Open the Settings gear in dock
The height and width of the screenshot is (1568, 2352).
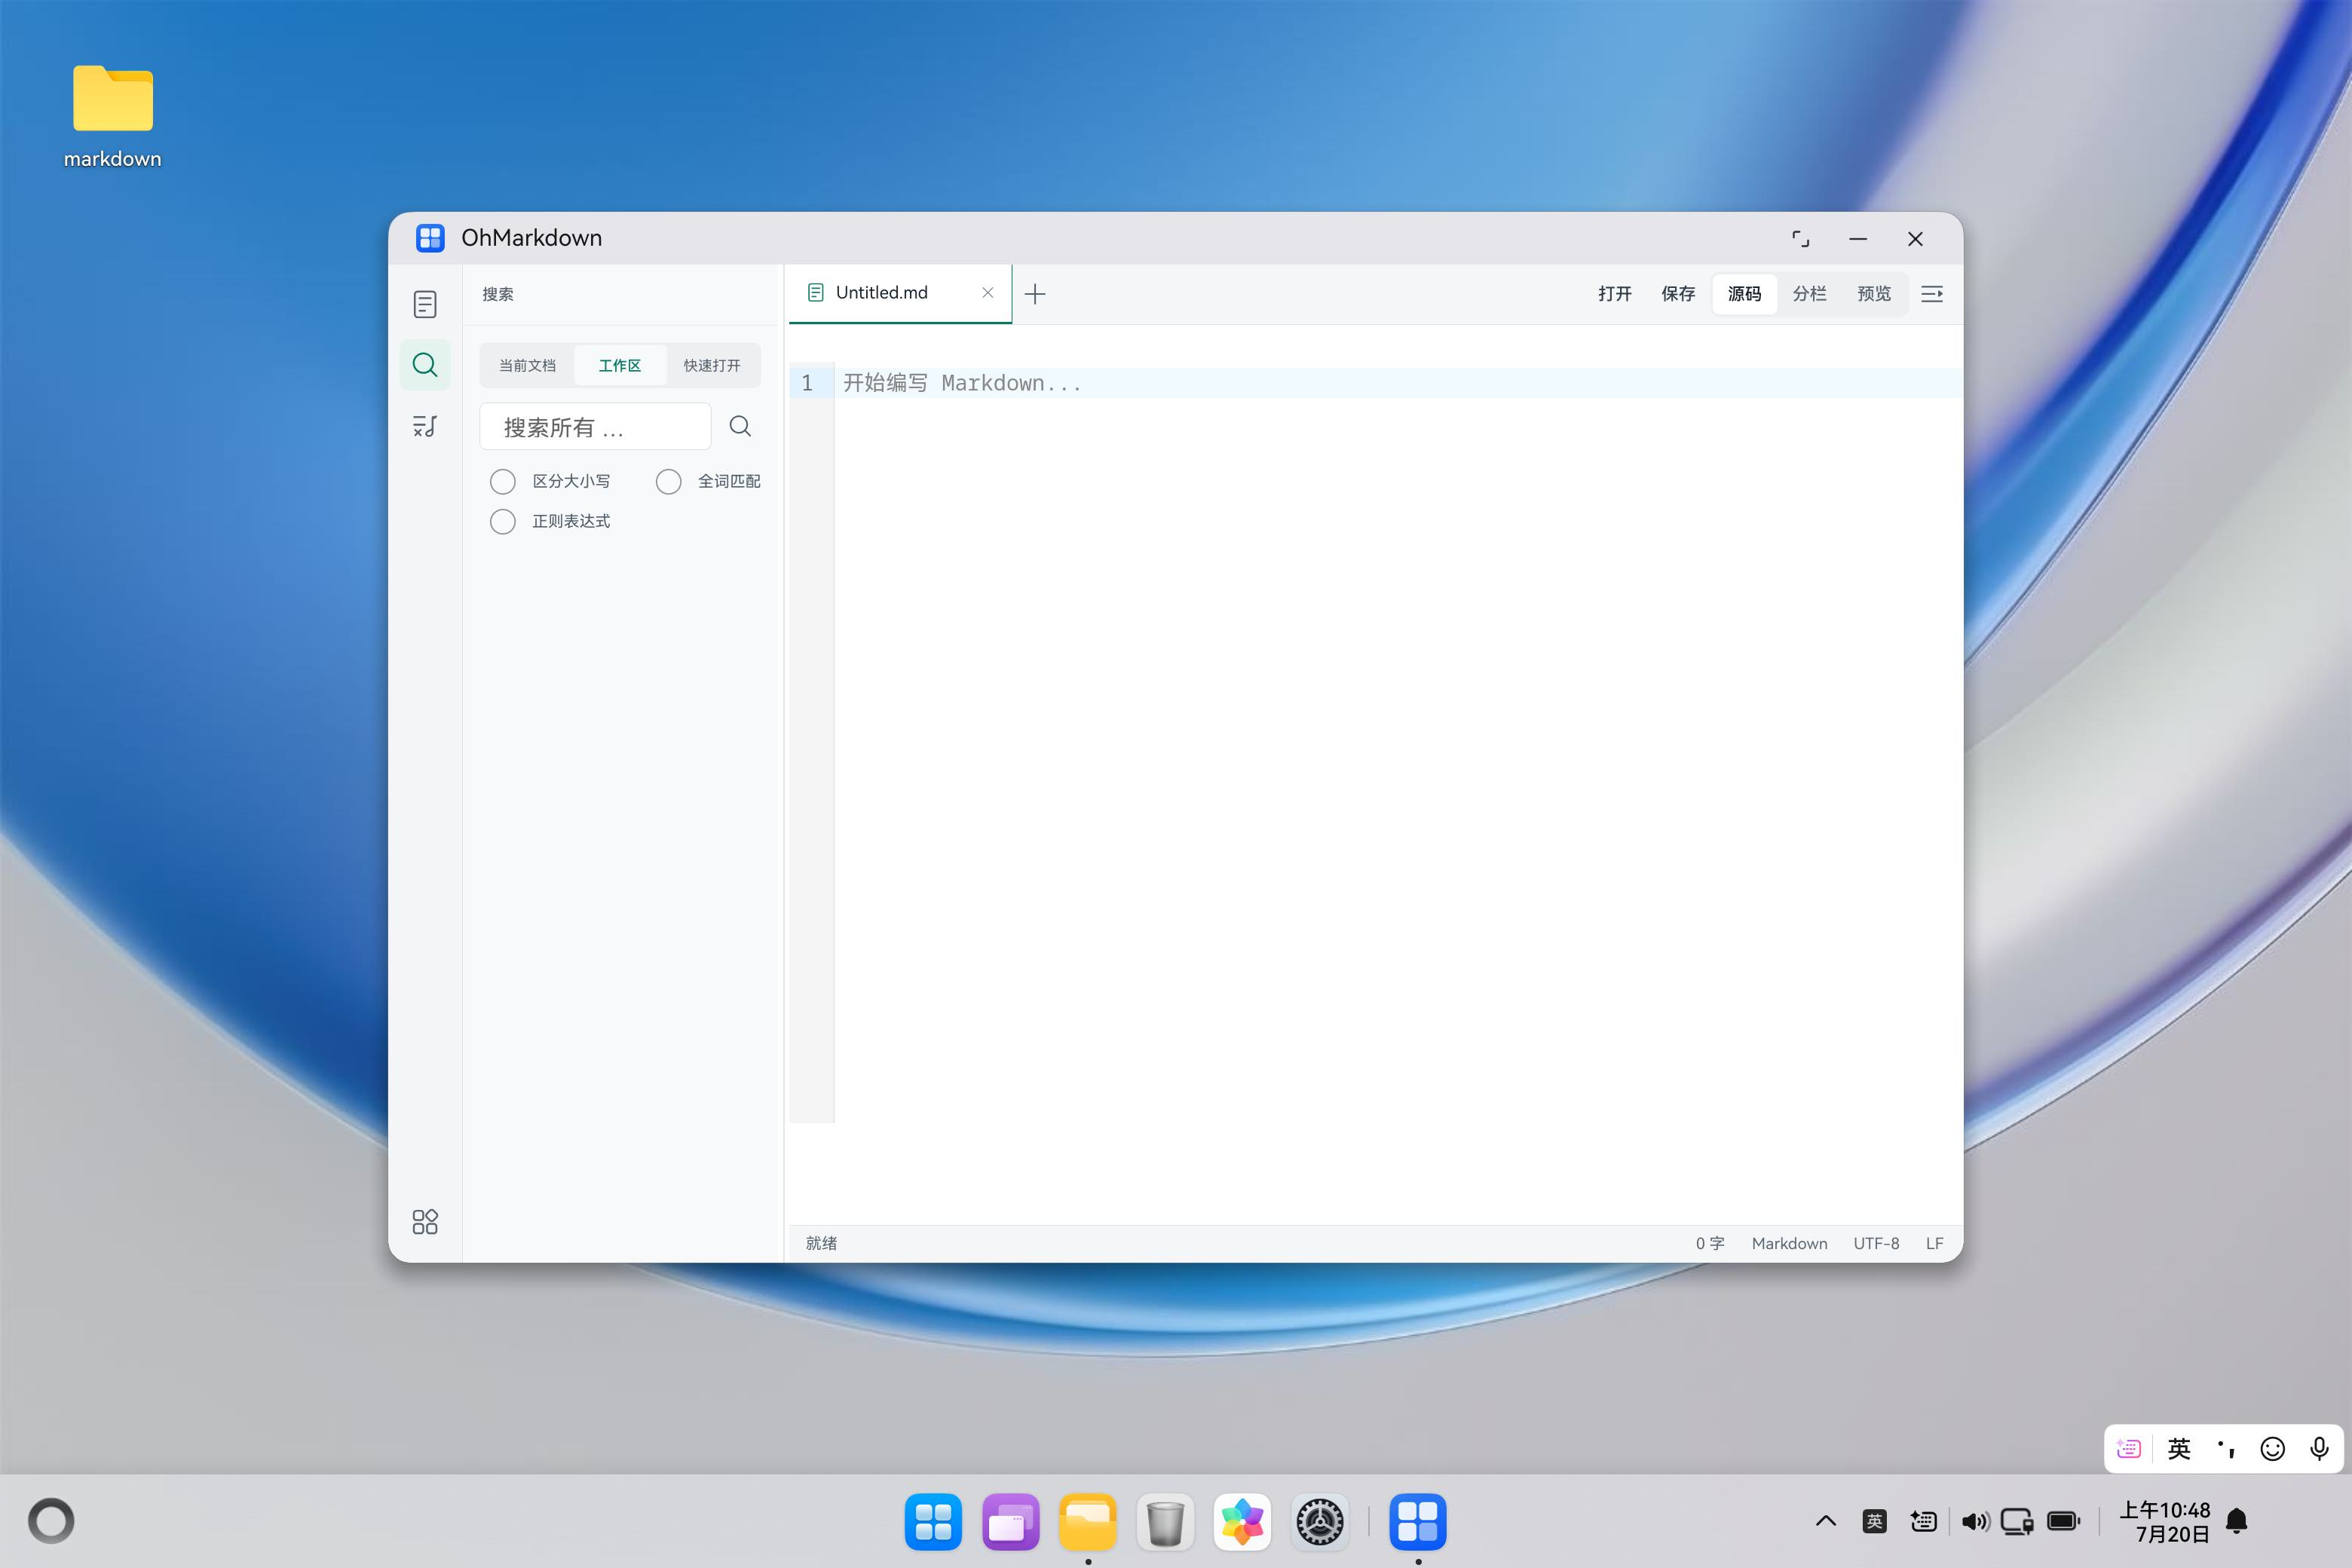click(1320, 1521)
